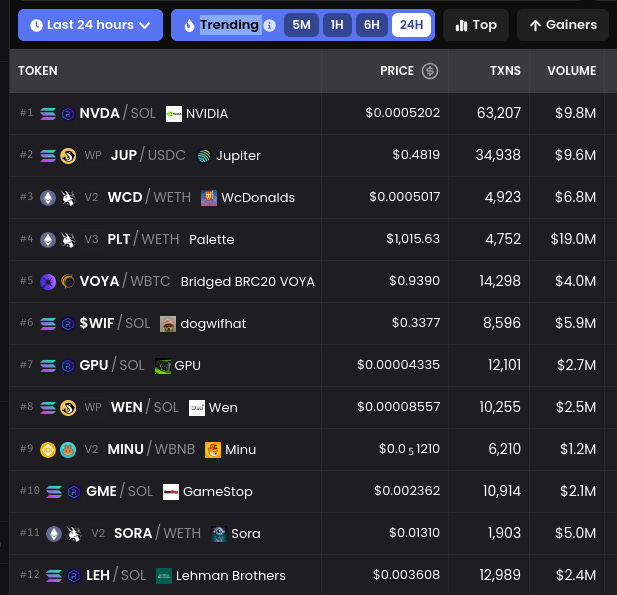
Task: Select the 24H trending timeframe
Action: point(411,25)
